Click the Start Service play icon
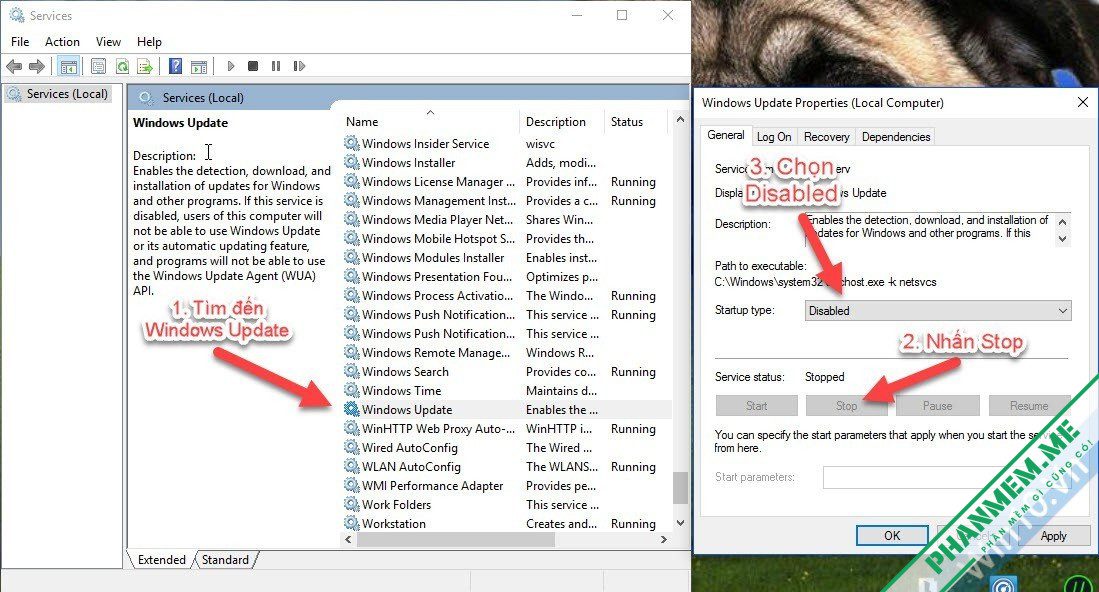This screenshot has width=1099, height=592. 231,66
